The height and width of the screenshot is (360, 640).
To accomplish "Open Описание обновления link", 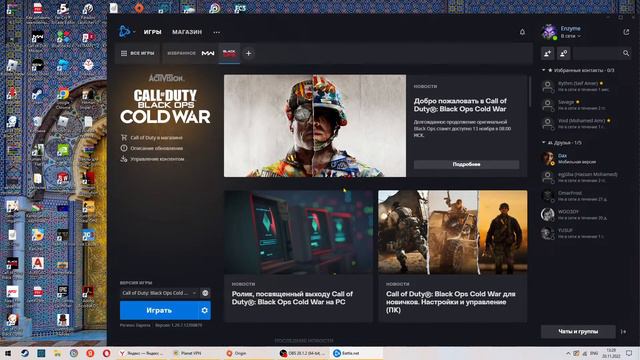I will pos(156,149).
